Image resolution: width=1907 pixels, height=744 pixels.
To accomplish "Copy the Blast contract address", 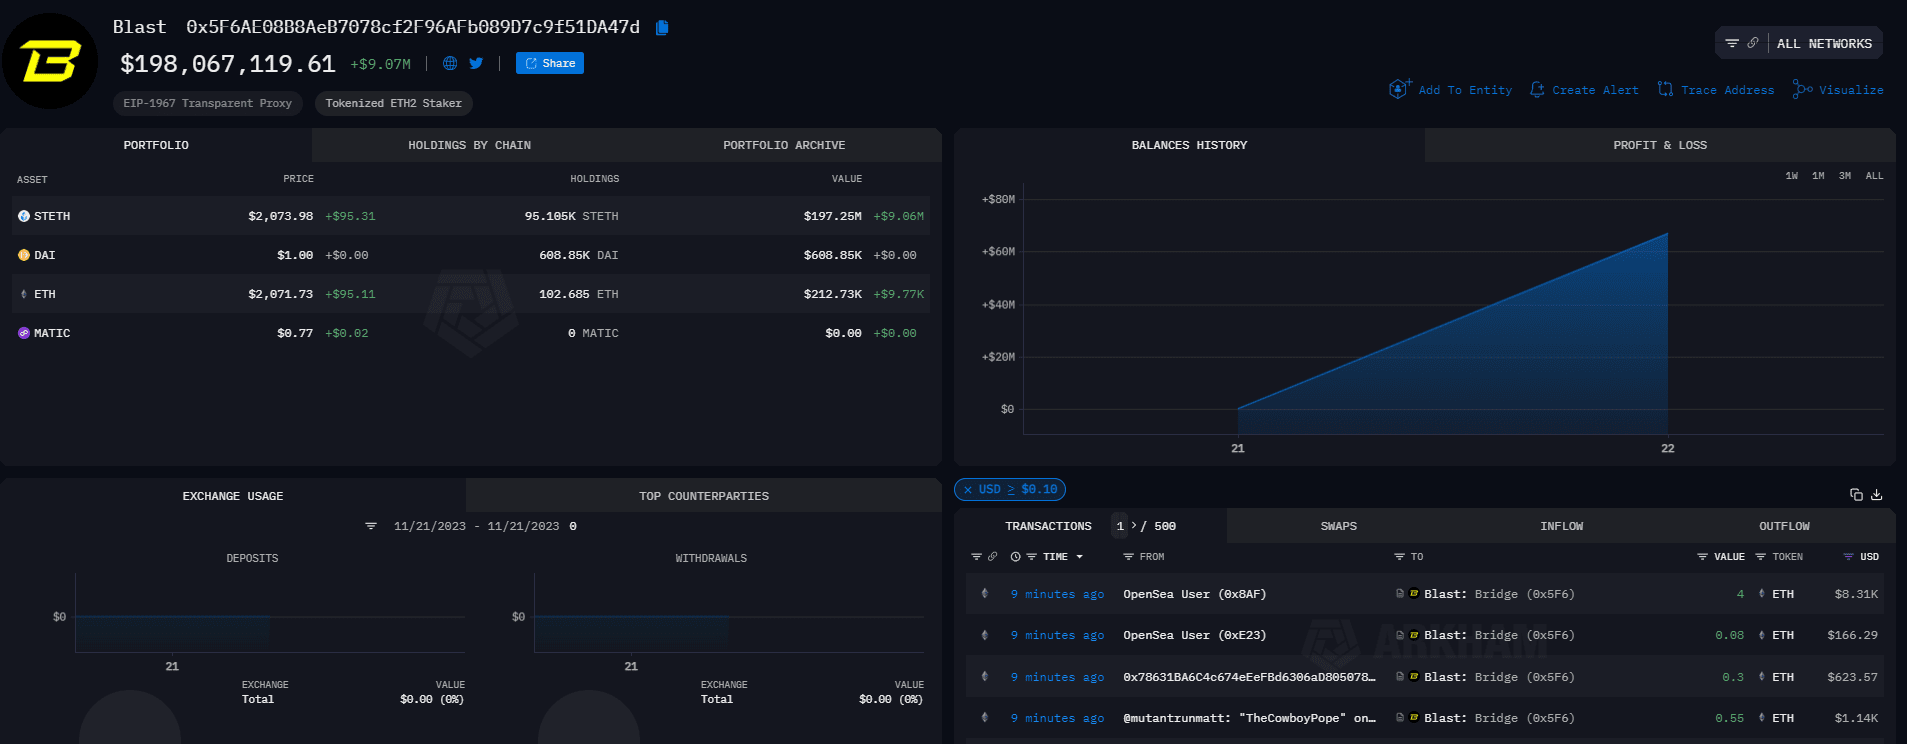I will tap(662, 28).
